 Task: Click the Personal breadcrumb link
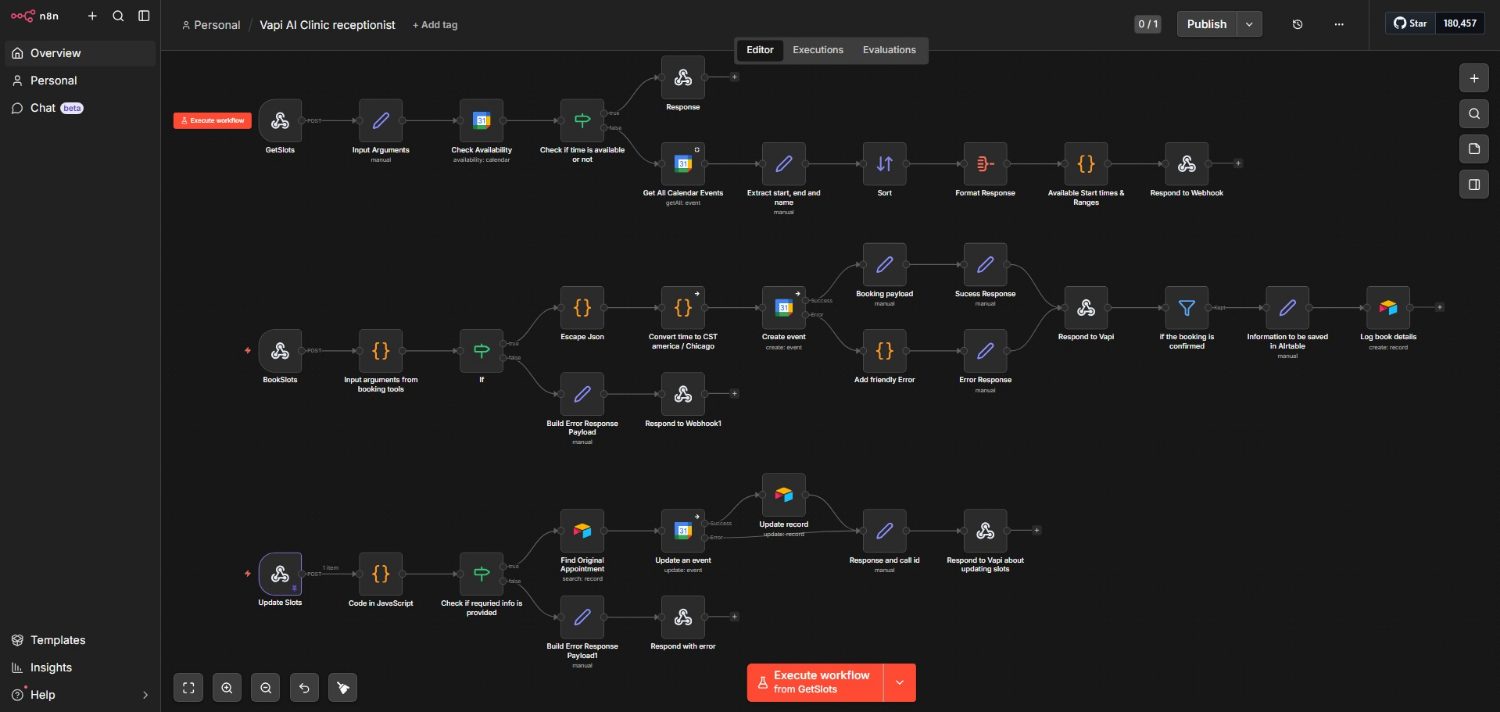[211, 25]
